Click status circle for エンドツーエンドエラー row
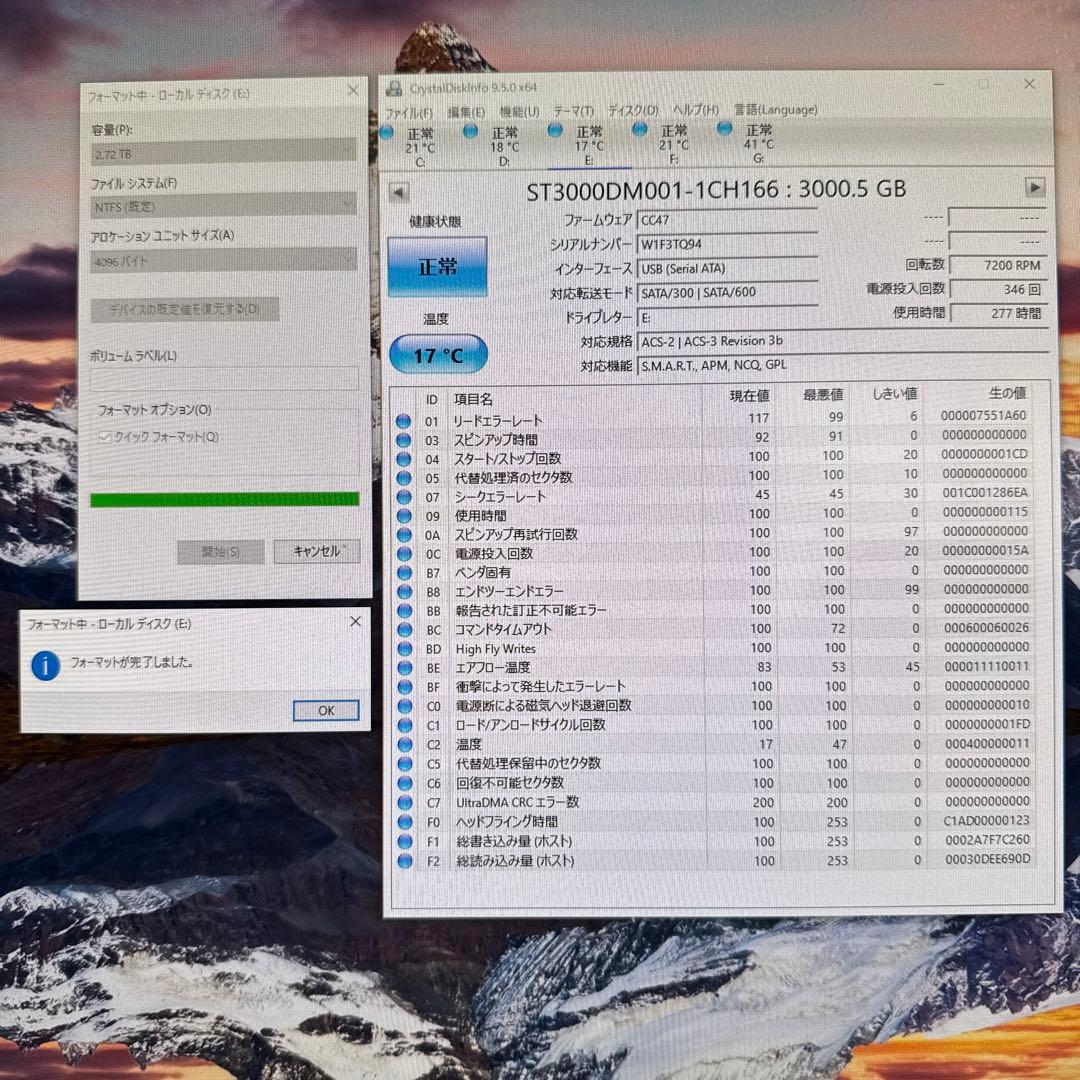 [404, 592]
